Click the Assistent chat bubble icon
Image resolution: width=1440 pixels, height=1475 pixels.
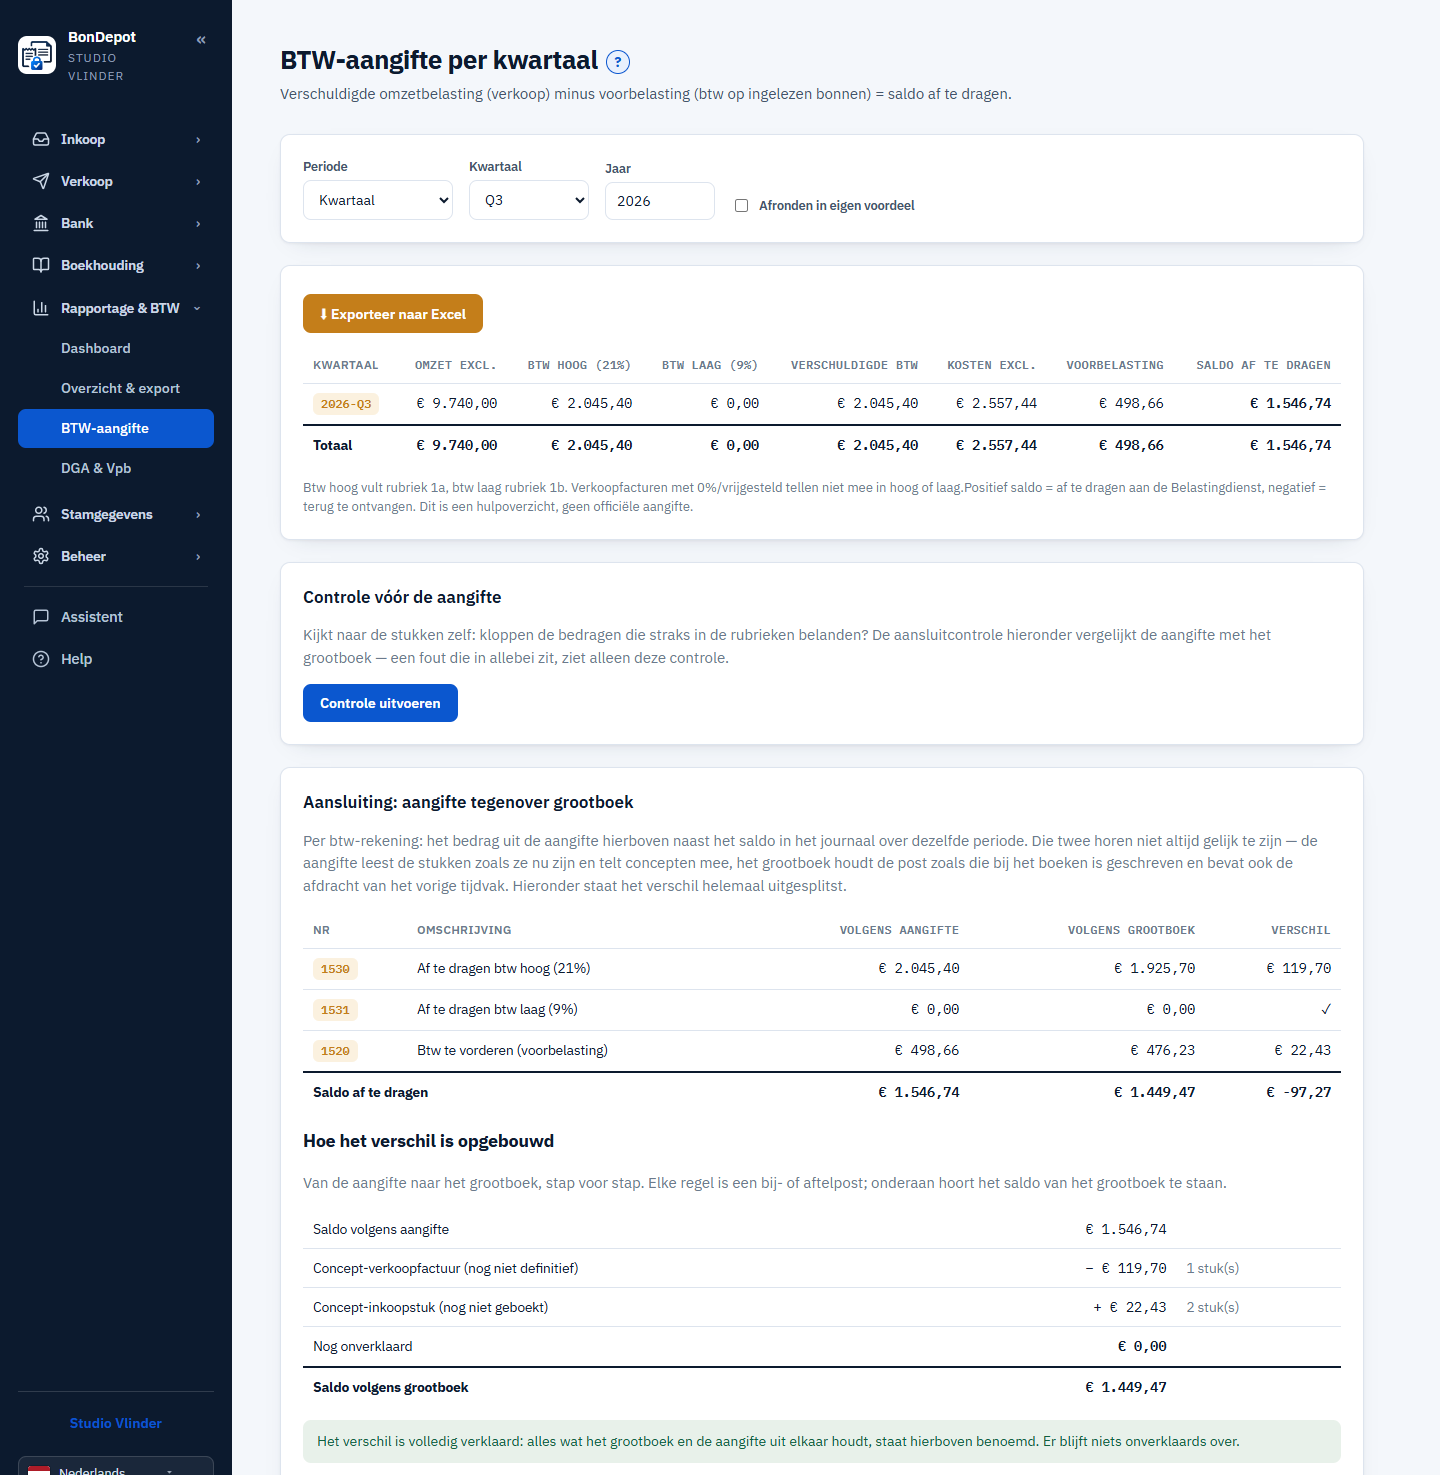[x=41, y=617]
